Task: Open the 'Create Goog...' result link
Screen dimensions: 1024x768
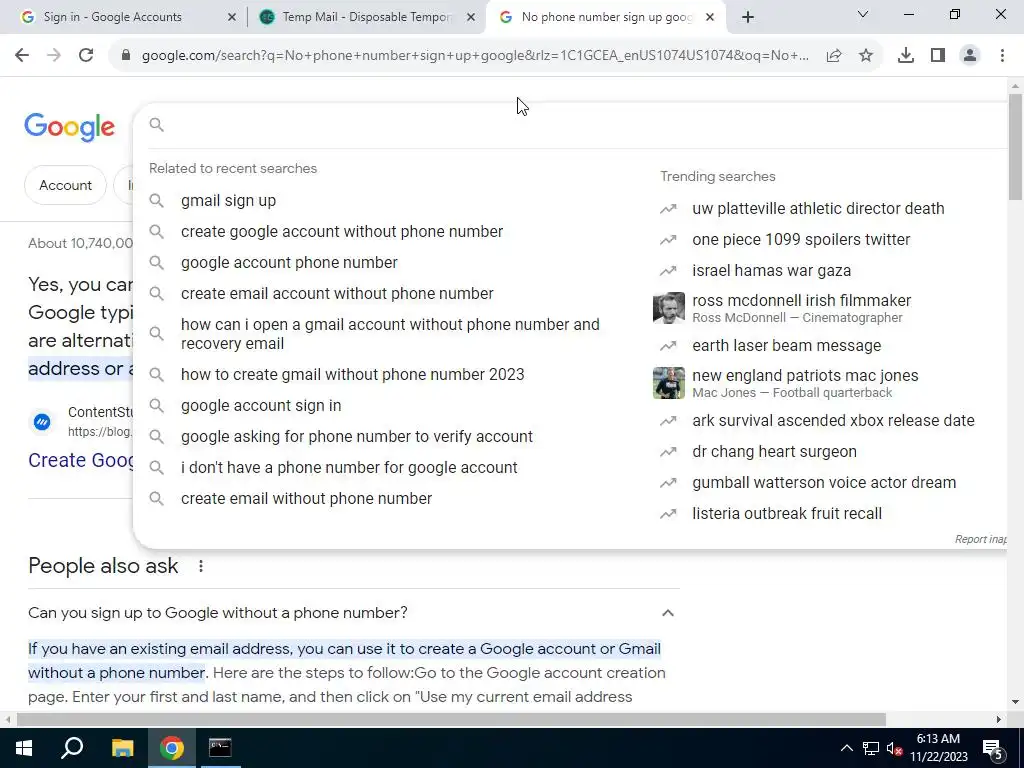Action: pos(80,460)
